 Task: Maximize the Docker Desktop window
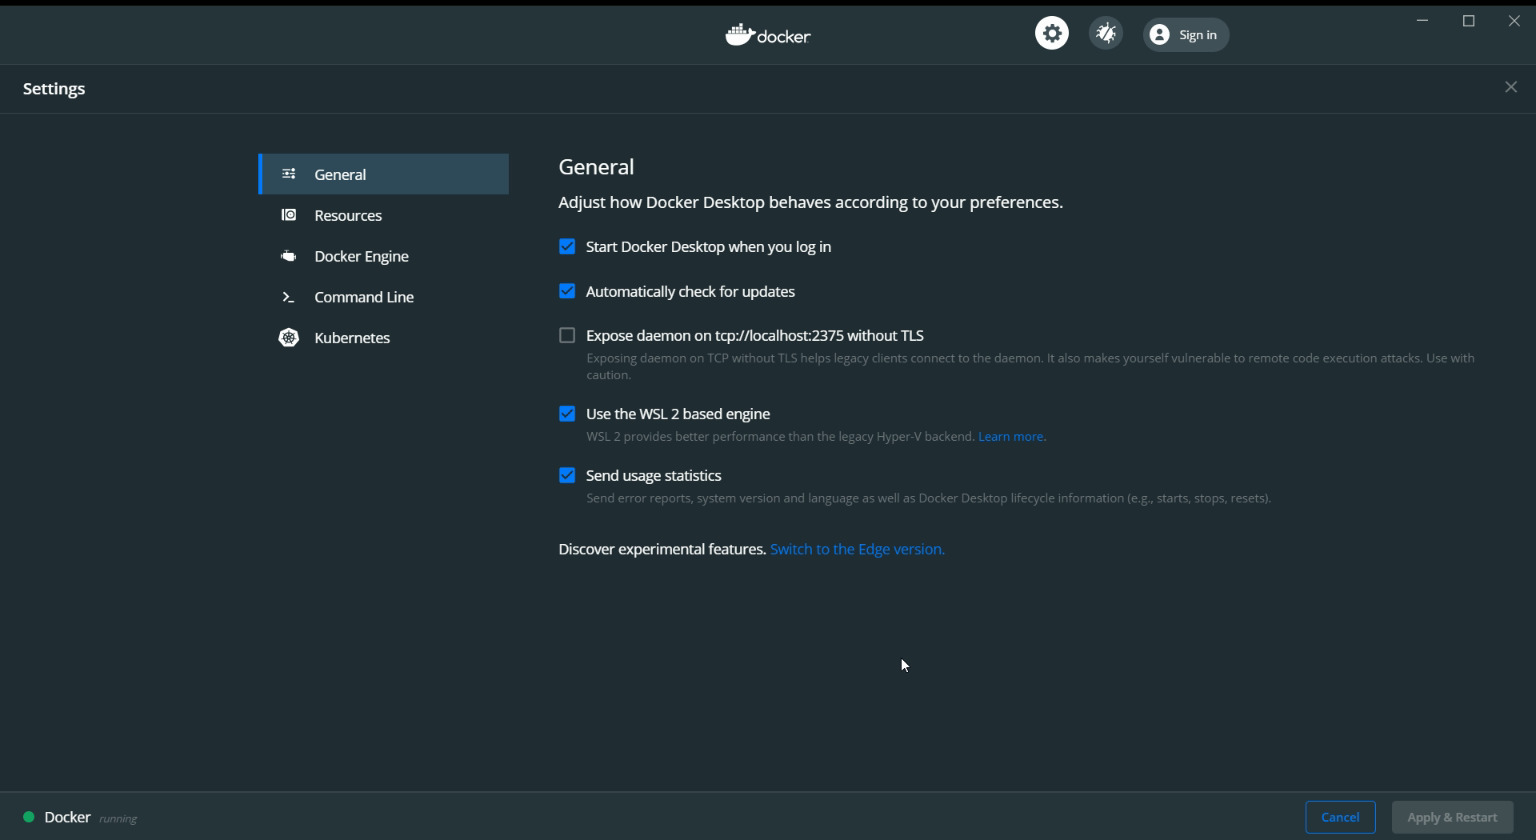[1468, 21]
